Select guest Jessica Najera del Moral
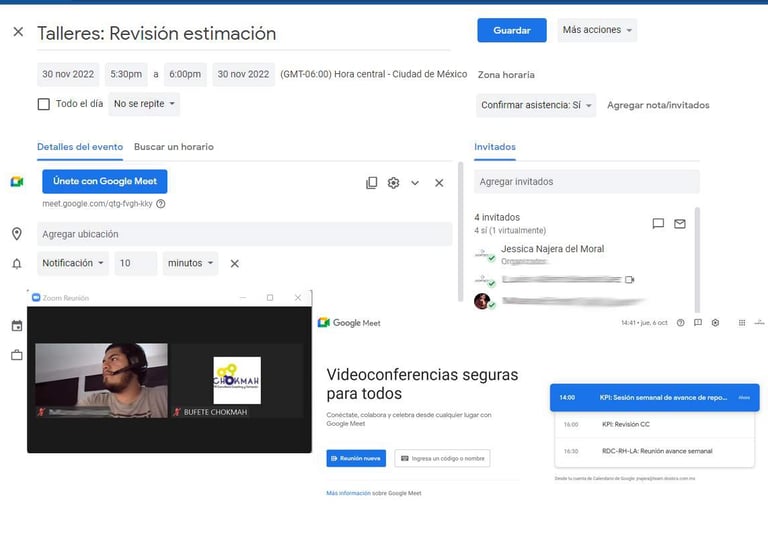768x538 pixels. point(552,249)
